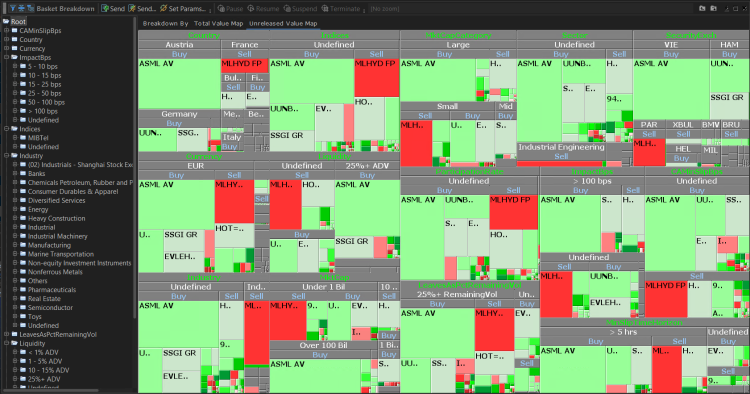
Task: Select Semiconductor in the tree
Action: (x=50, y=308)
